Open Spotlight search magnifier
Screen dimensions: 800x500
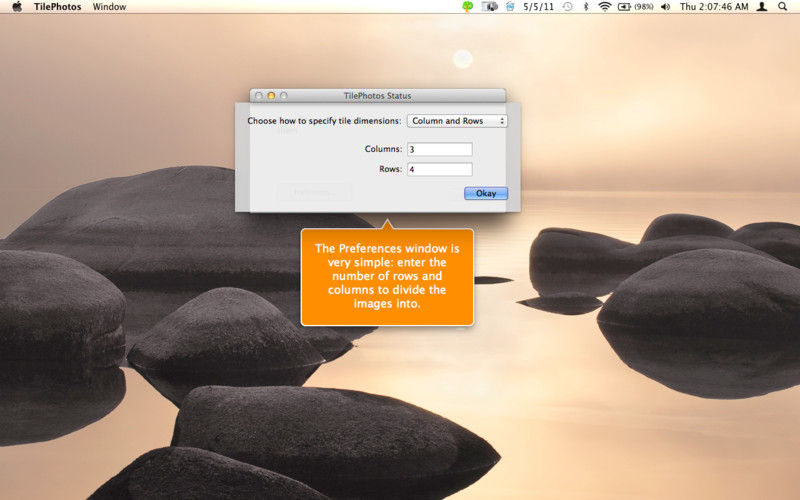click(782, 7)
